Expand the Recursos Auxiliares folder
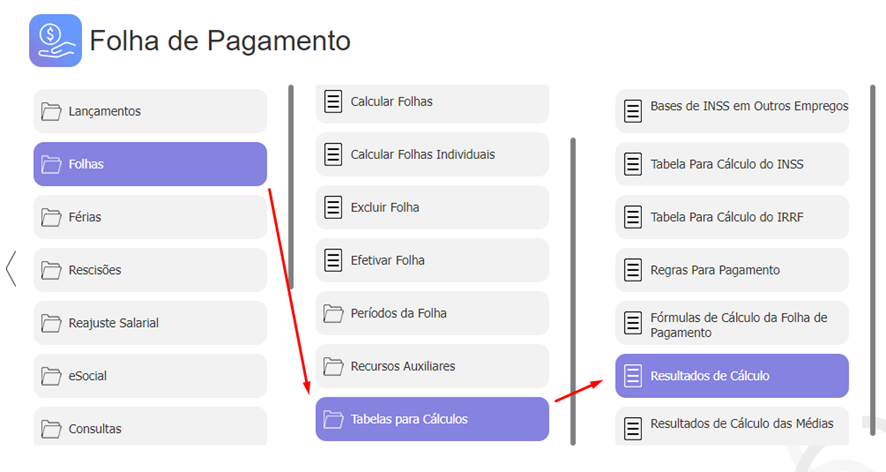886x472 pixels. pyautogui.click(x=432, y=366)
